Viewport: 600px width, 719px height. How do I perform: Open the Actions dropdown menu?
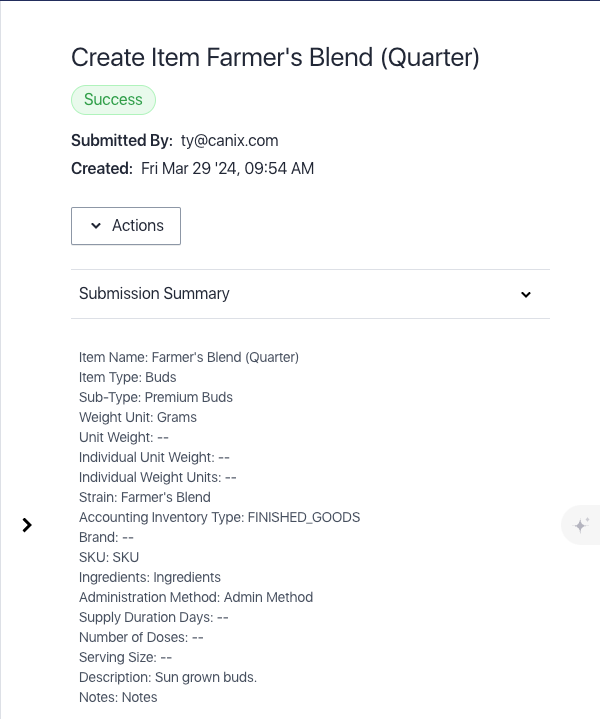[126, 226]
